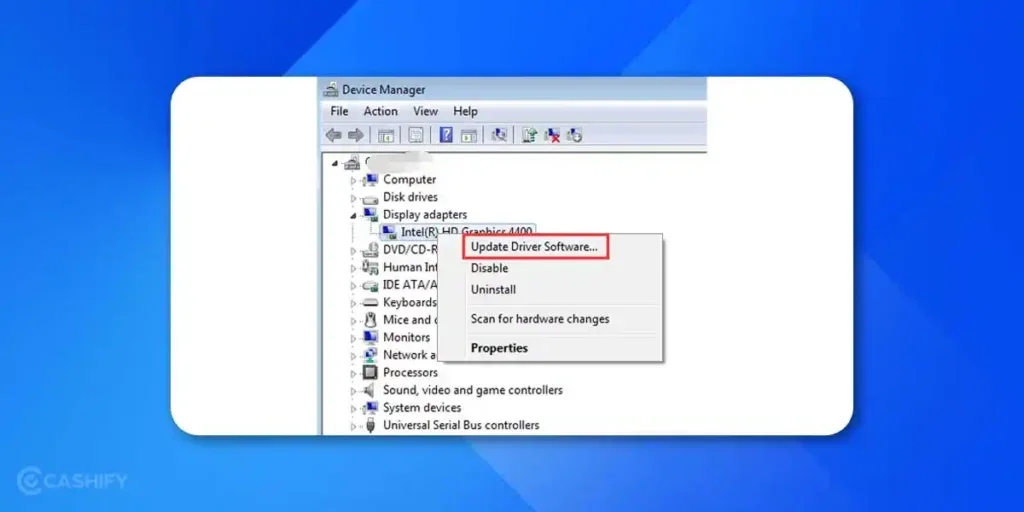Click the Forward arrow in toolbar

coord(355,135)
